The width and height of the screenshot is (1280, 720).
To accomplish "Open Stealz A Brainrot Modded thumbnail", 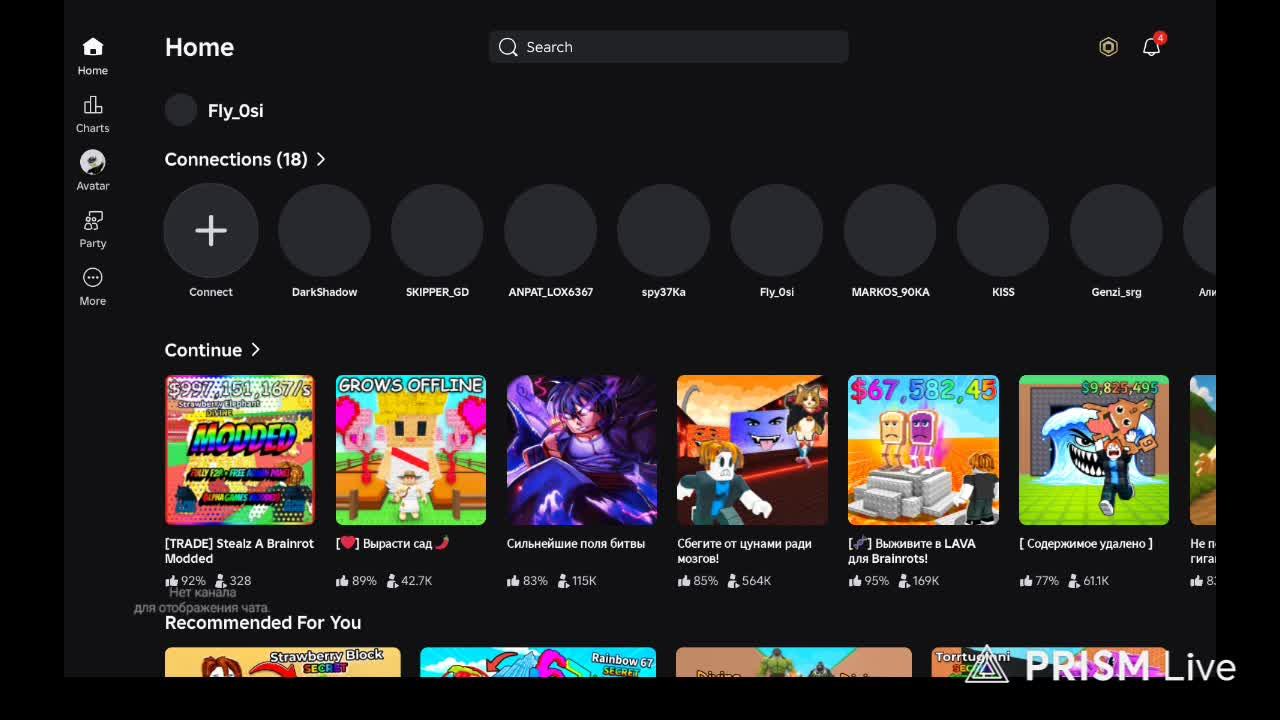I will click(240, 450).
